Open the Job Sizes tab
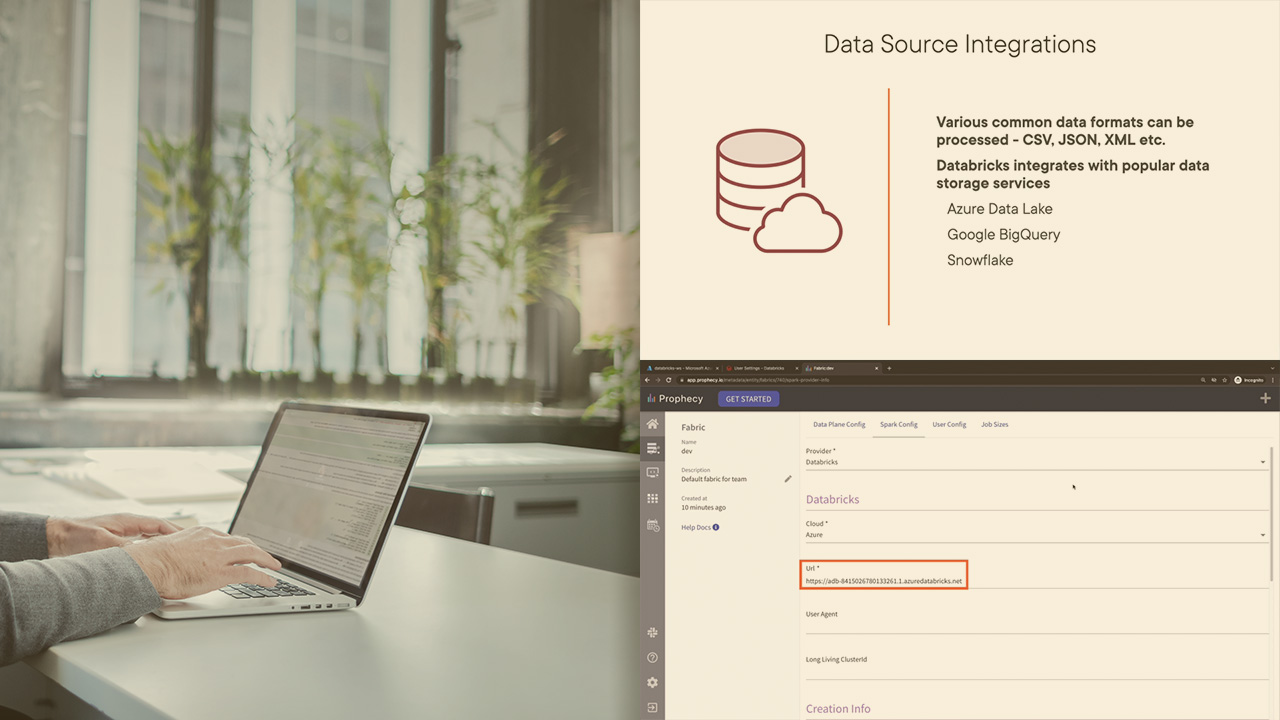 tap(994, 424)
